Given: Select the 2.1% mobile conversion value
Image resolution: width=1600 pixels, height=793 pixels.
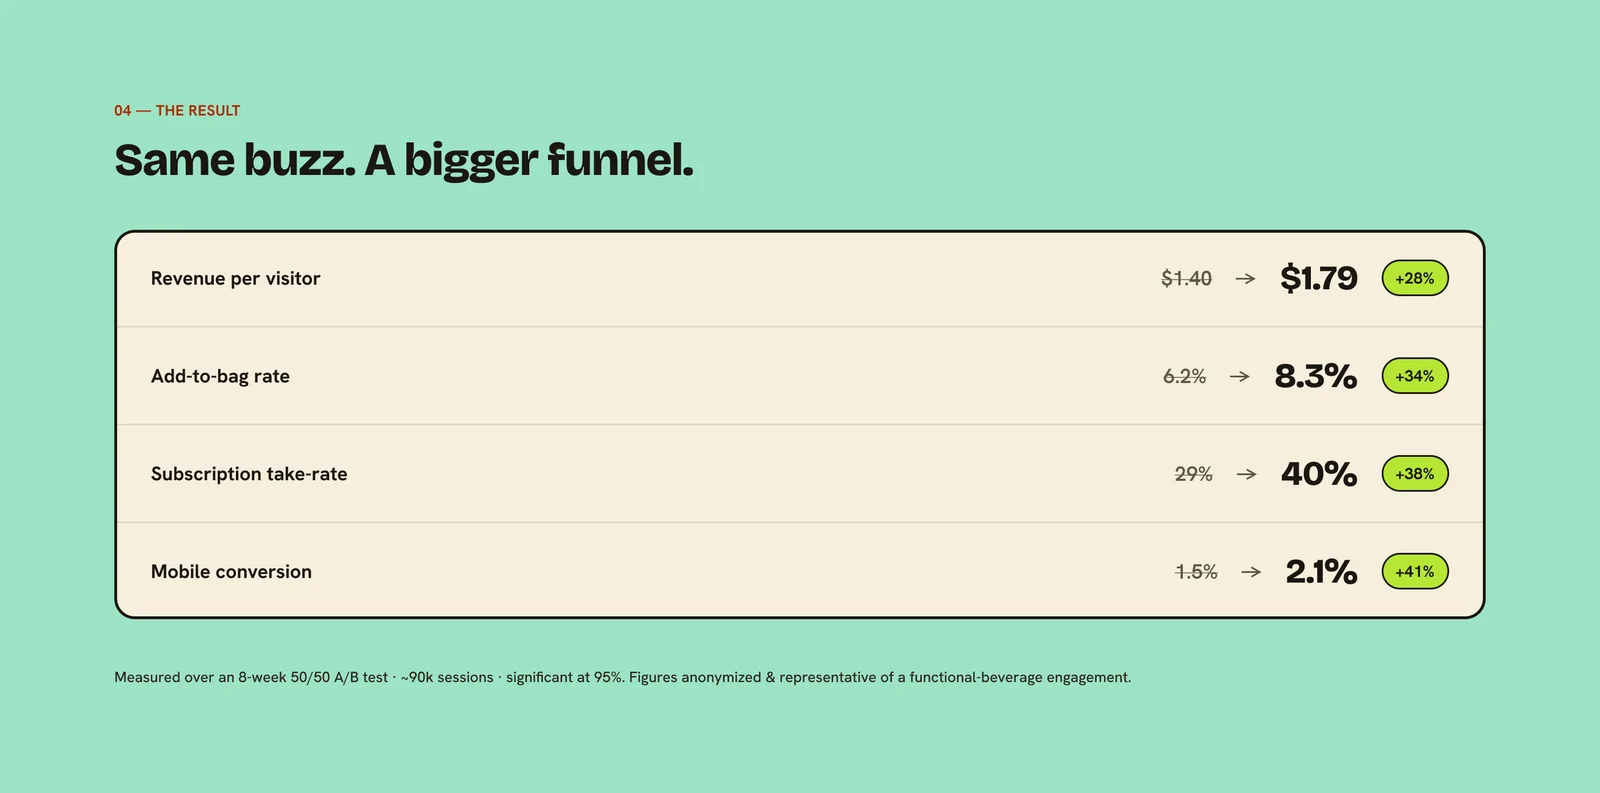Looking at the screenshot, I should coord(1321,571).
